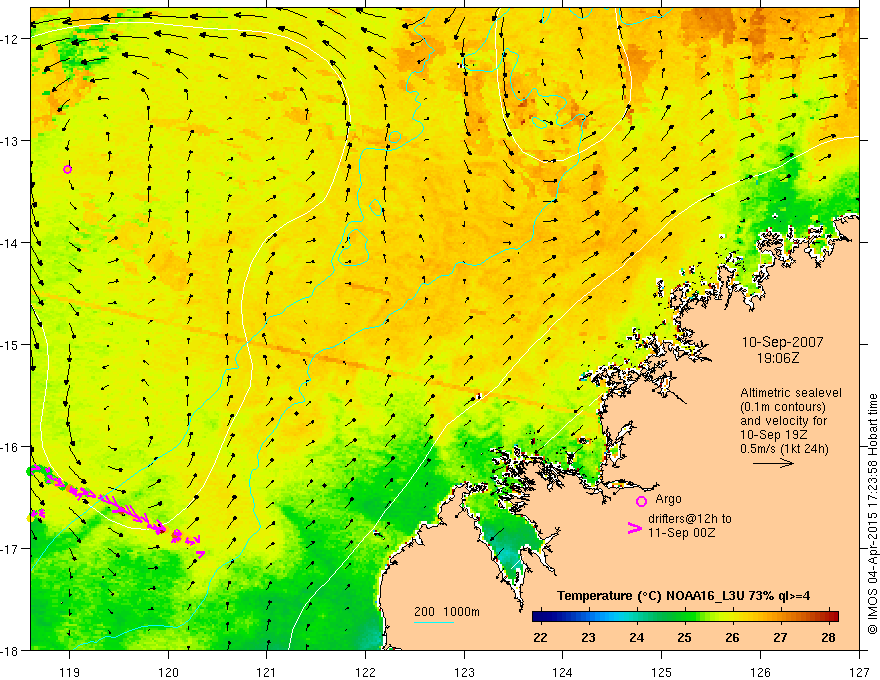Viewport: 880px width, 680px height.
Task: Click the '10-Sep 19Z' text
Action: click(772, 435)
